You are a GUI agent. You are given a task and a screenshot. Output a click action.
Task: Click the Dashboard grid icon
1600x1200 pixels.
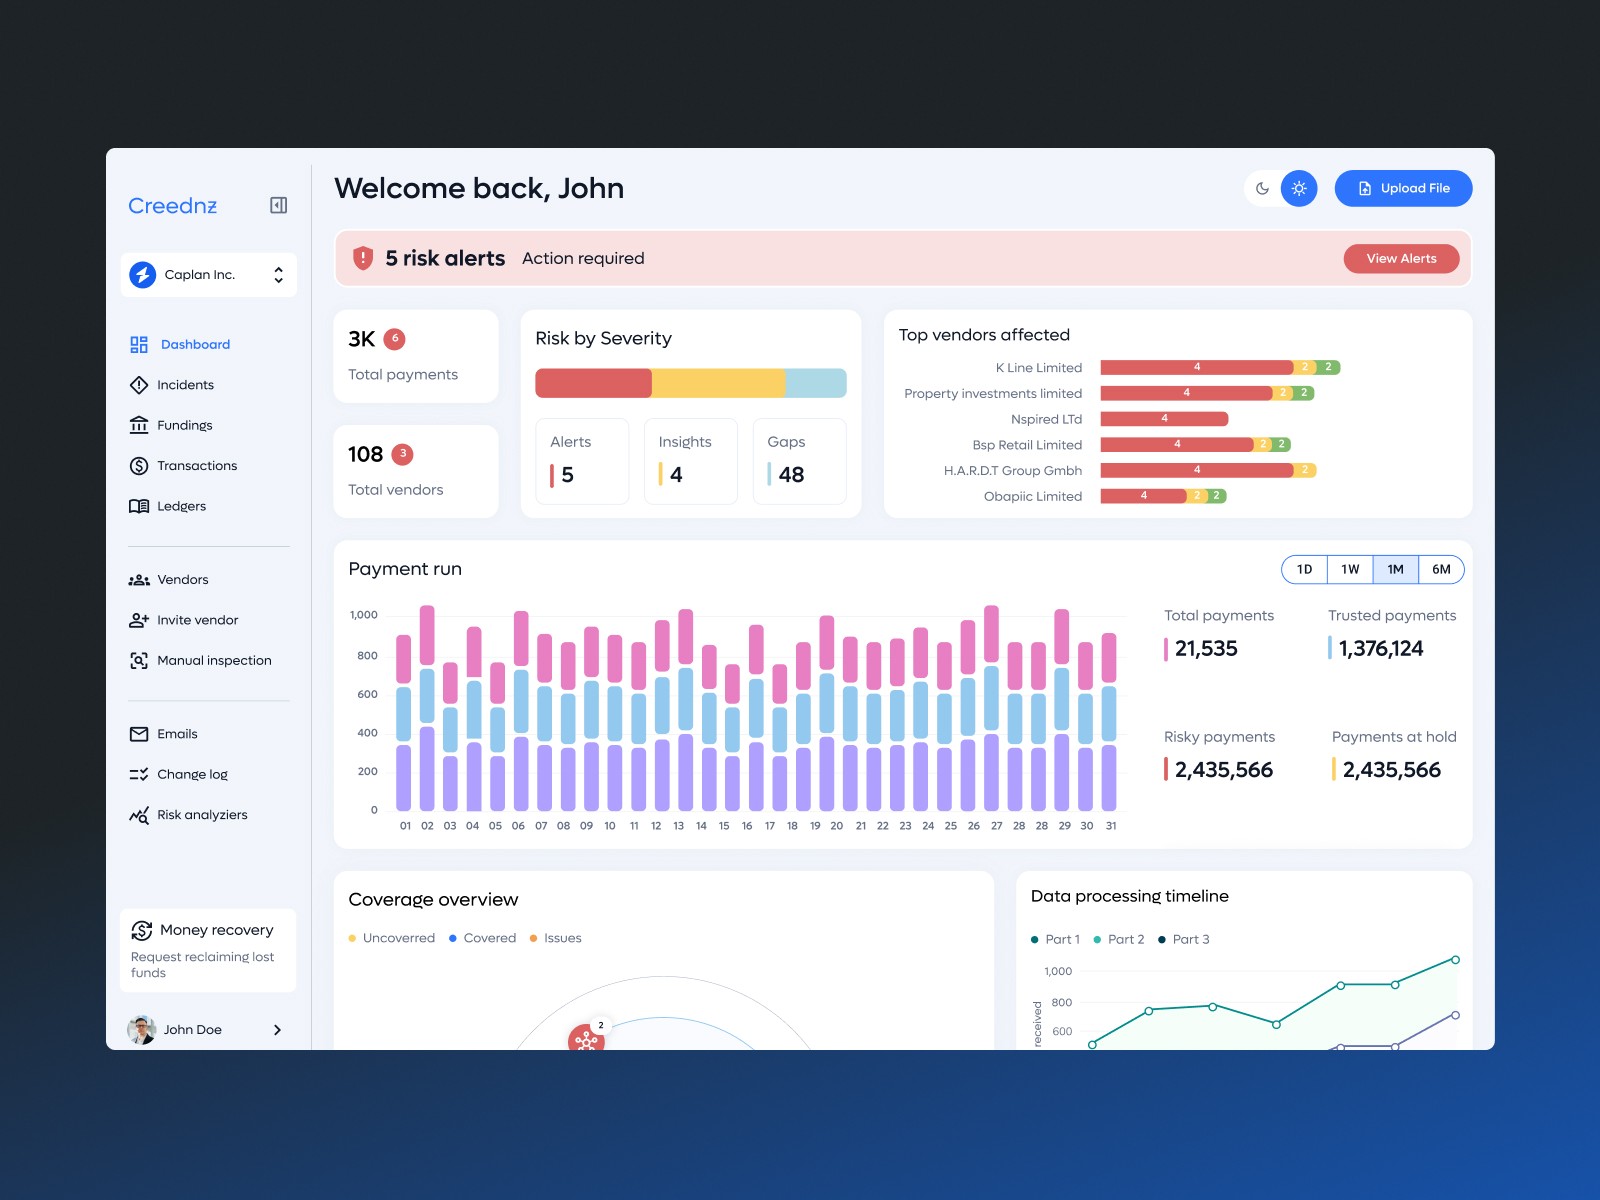pyautogui.click(x=139, y=345)
